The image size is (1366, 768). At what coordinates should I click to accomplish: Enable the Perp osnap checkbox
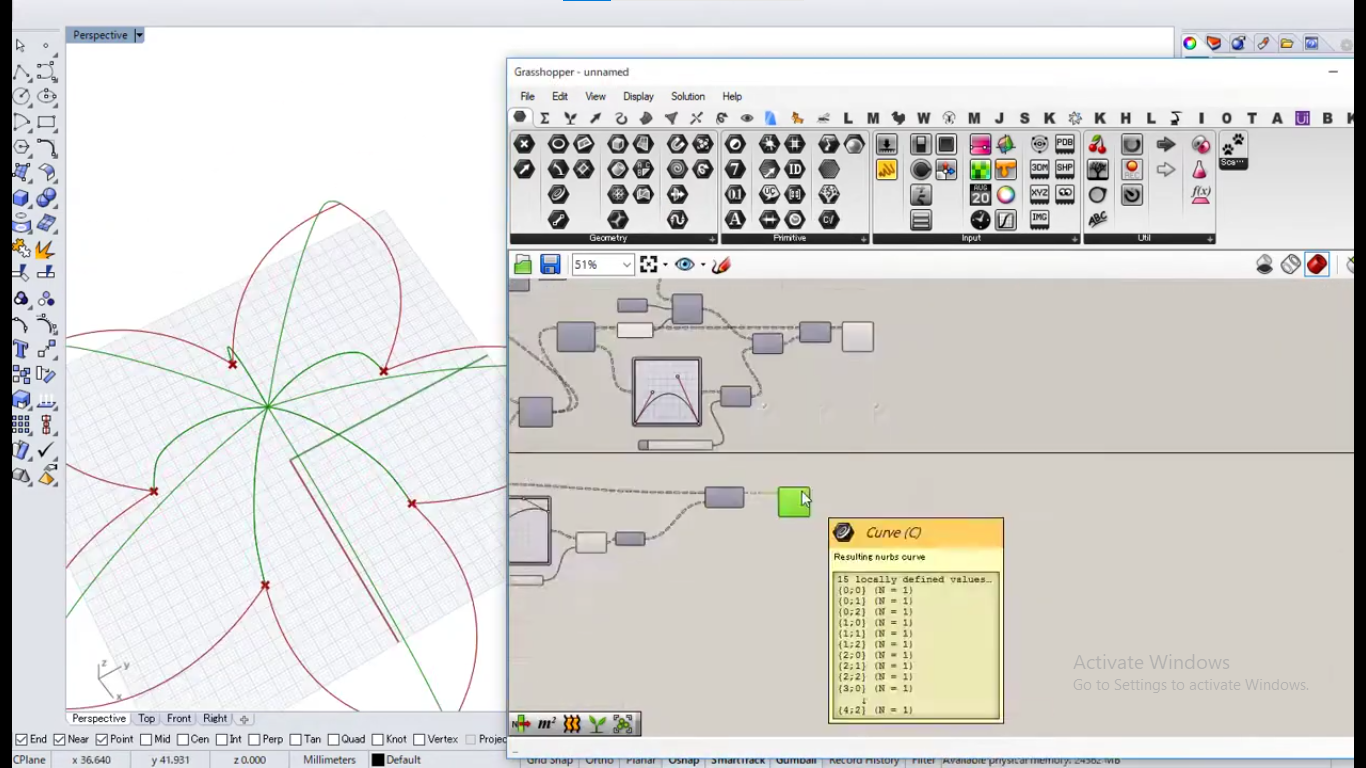click(x=254, y=739)
